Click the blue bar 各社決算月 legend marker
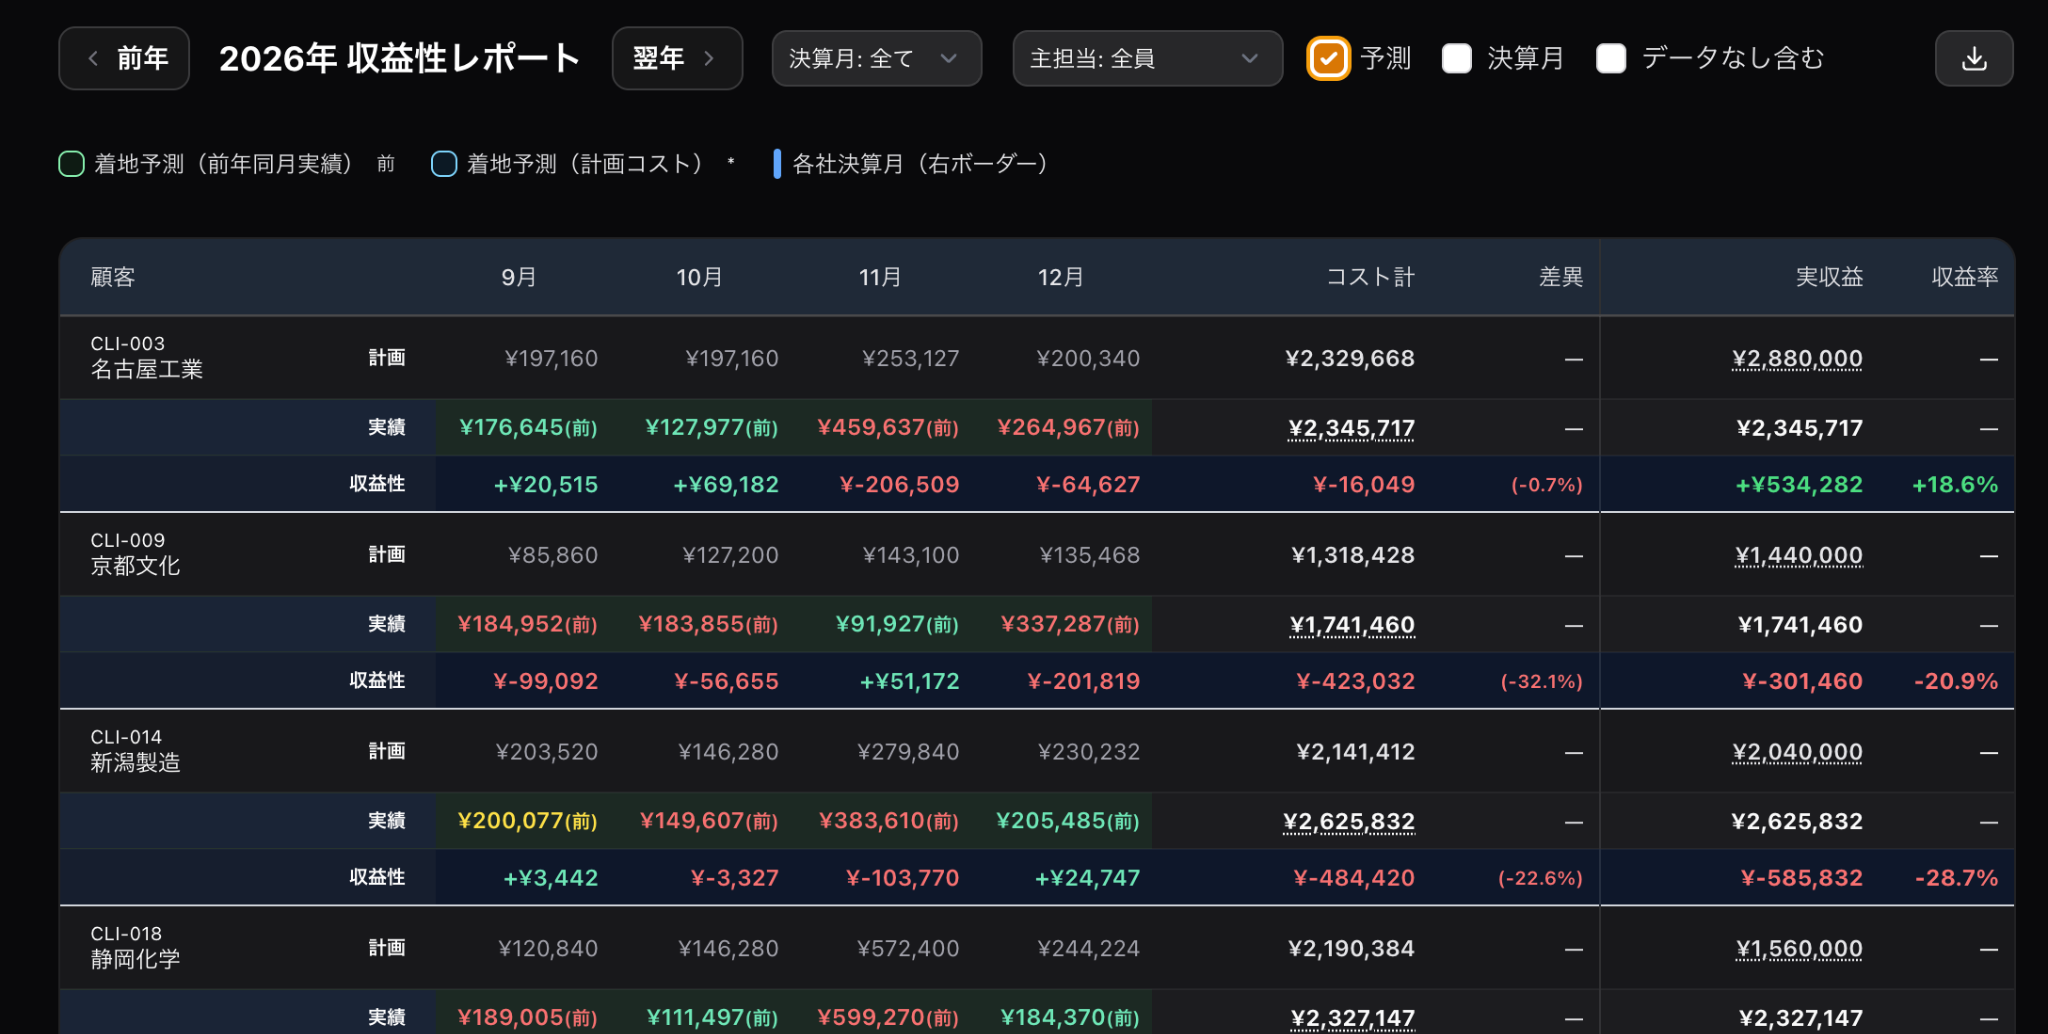This screenshot has height=1034, width=2048. (x=777, y=164)
